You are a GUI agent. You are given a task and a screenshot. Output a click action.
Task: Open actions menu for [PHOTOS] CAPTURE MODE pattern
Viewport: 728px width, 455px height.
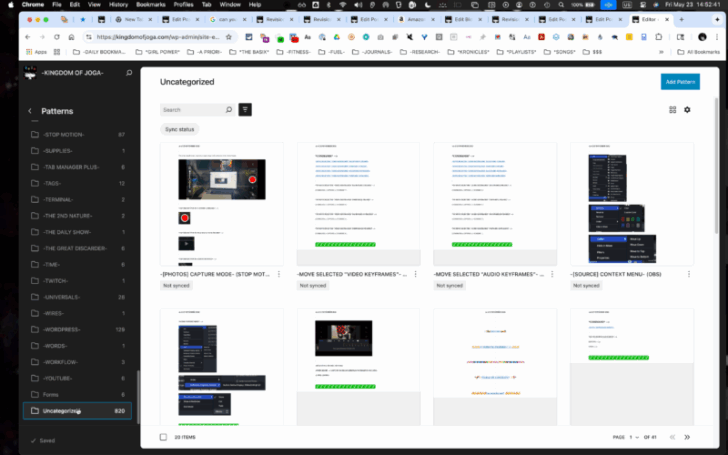279,274
